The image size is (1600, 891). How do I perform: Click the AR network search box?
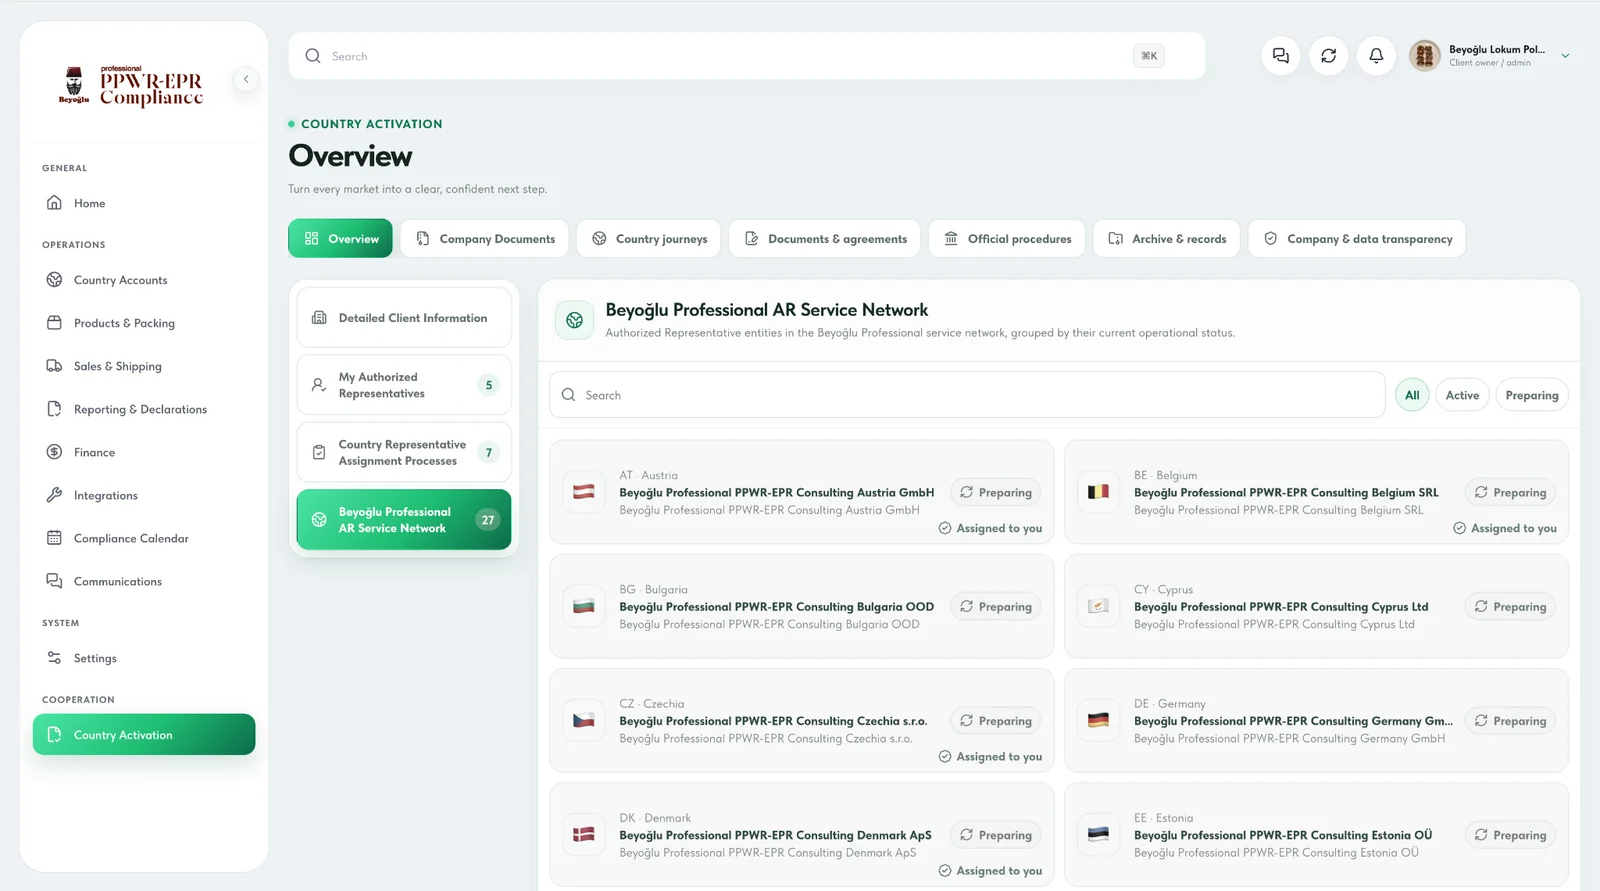(x=967, y=395)
